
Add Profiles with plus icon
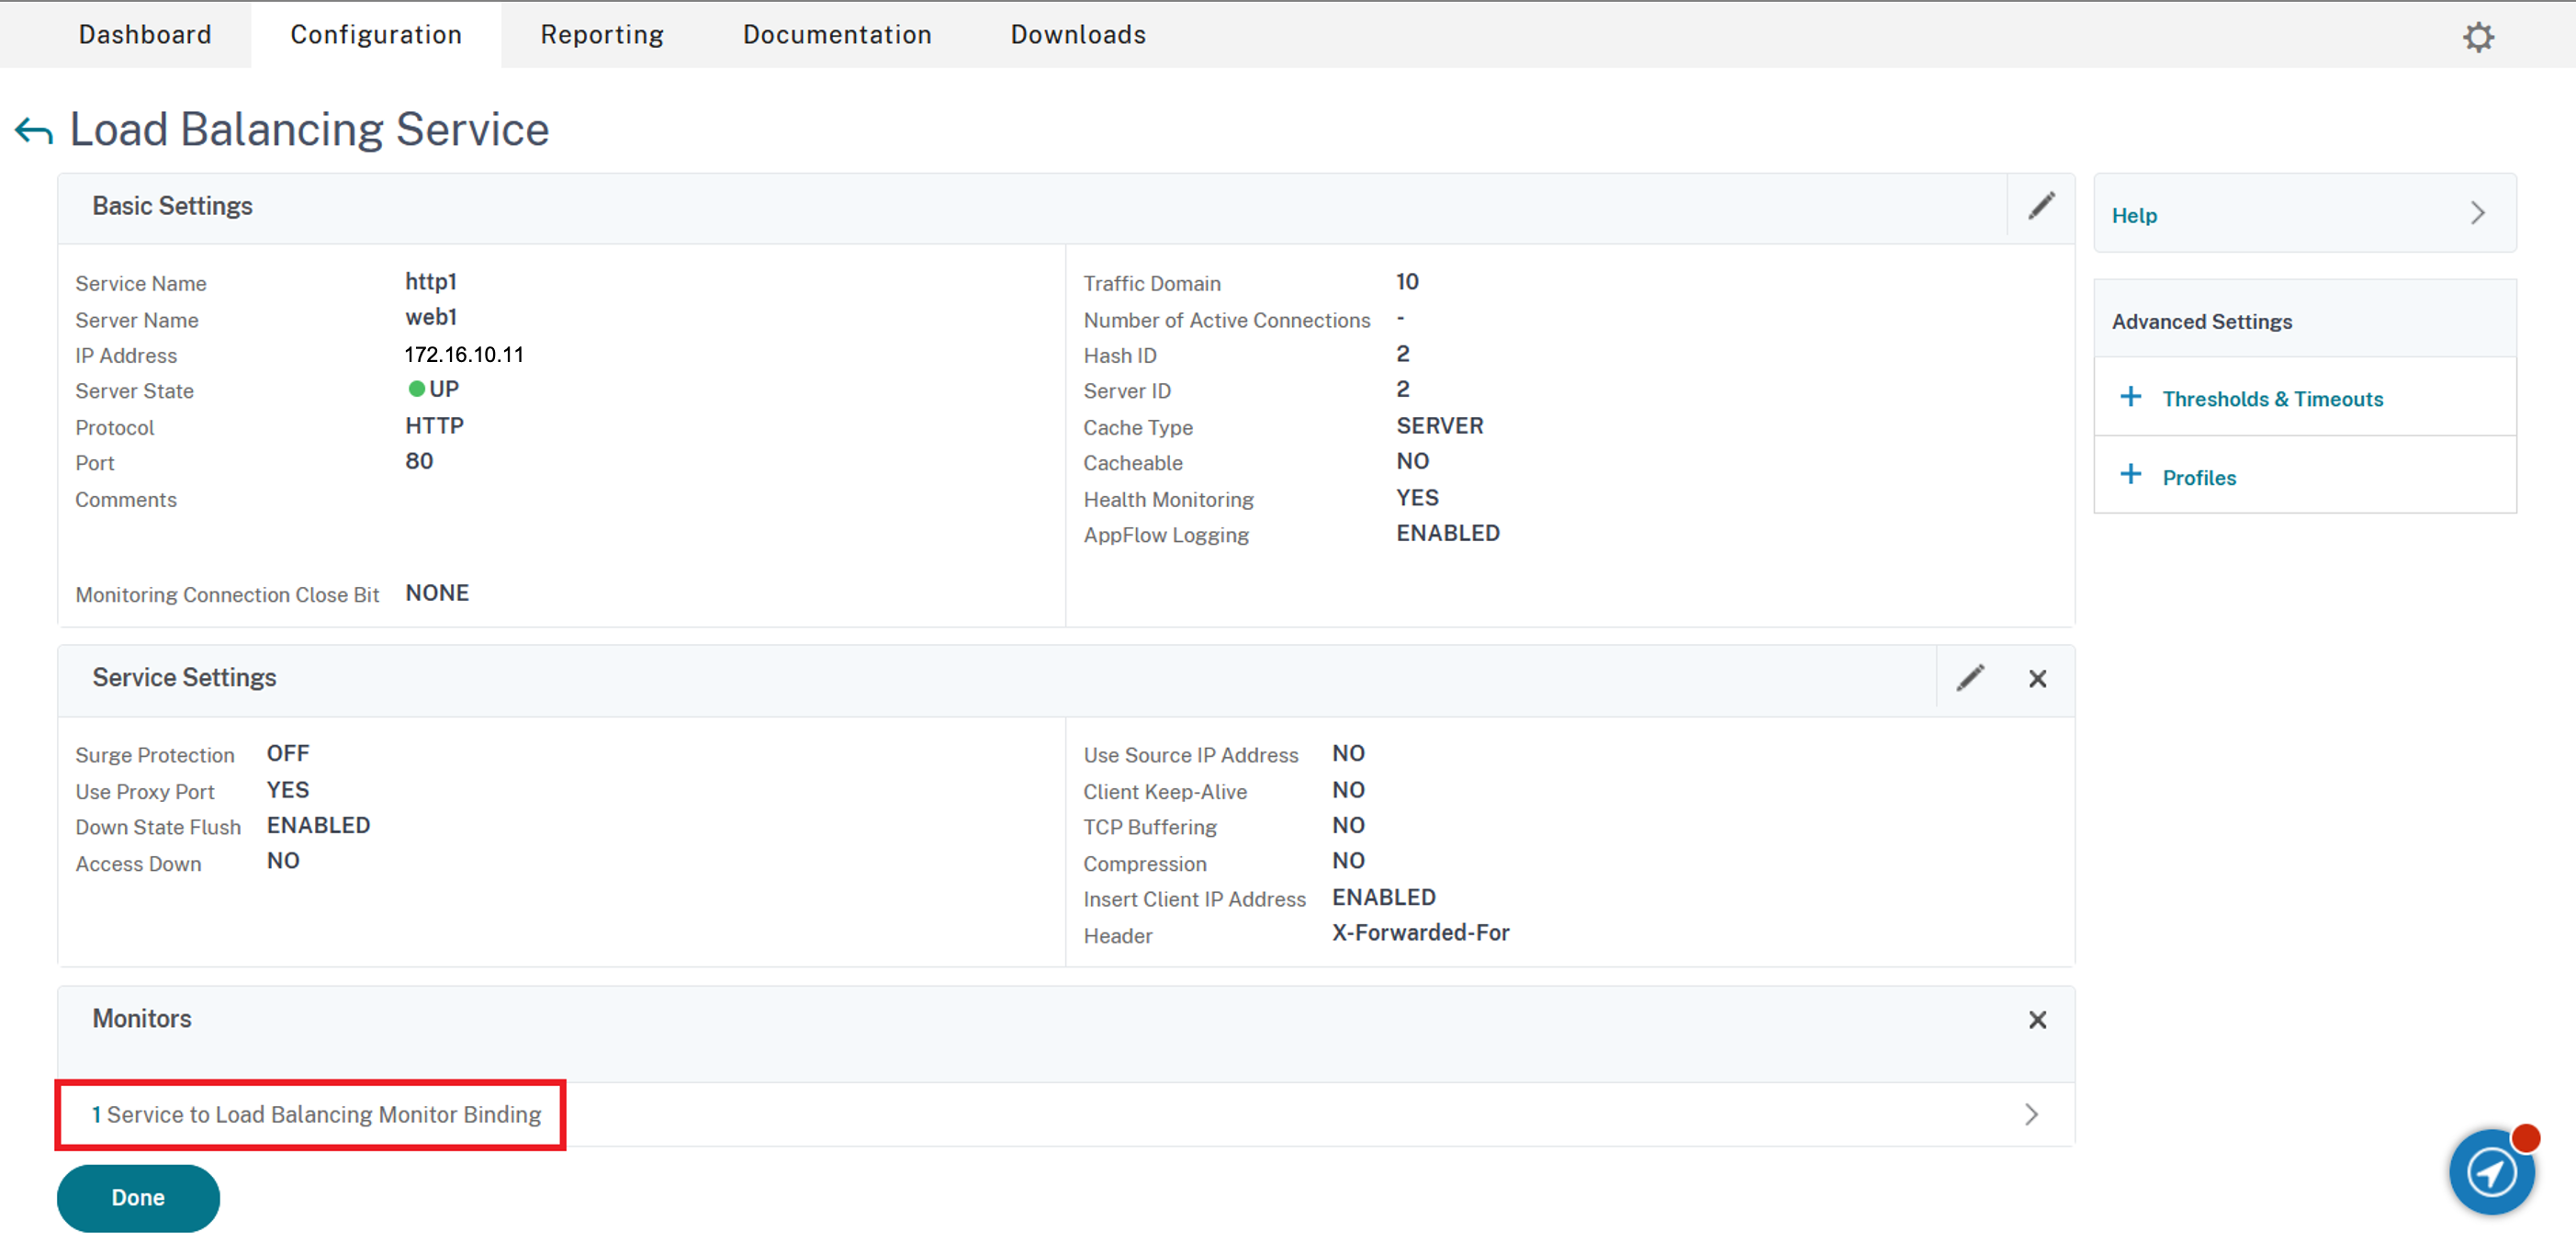(2130, 475)
